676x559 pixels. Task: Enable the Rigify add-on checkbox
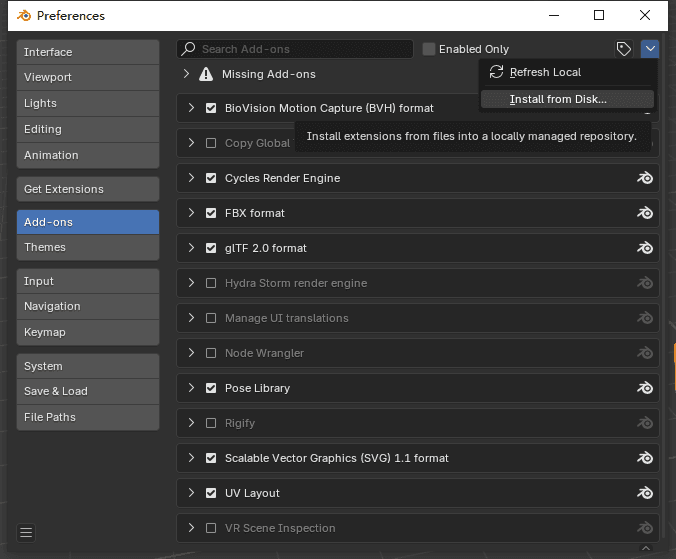point(211,423)
